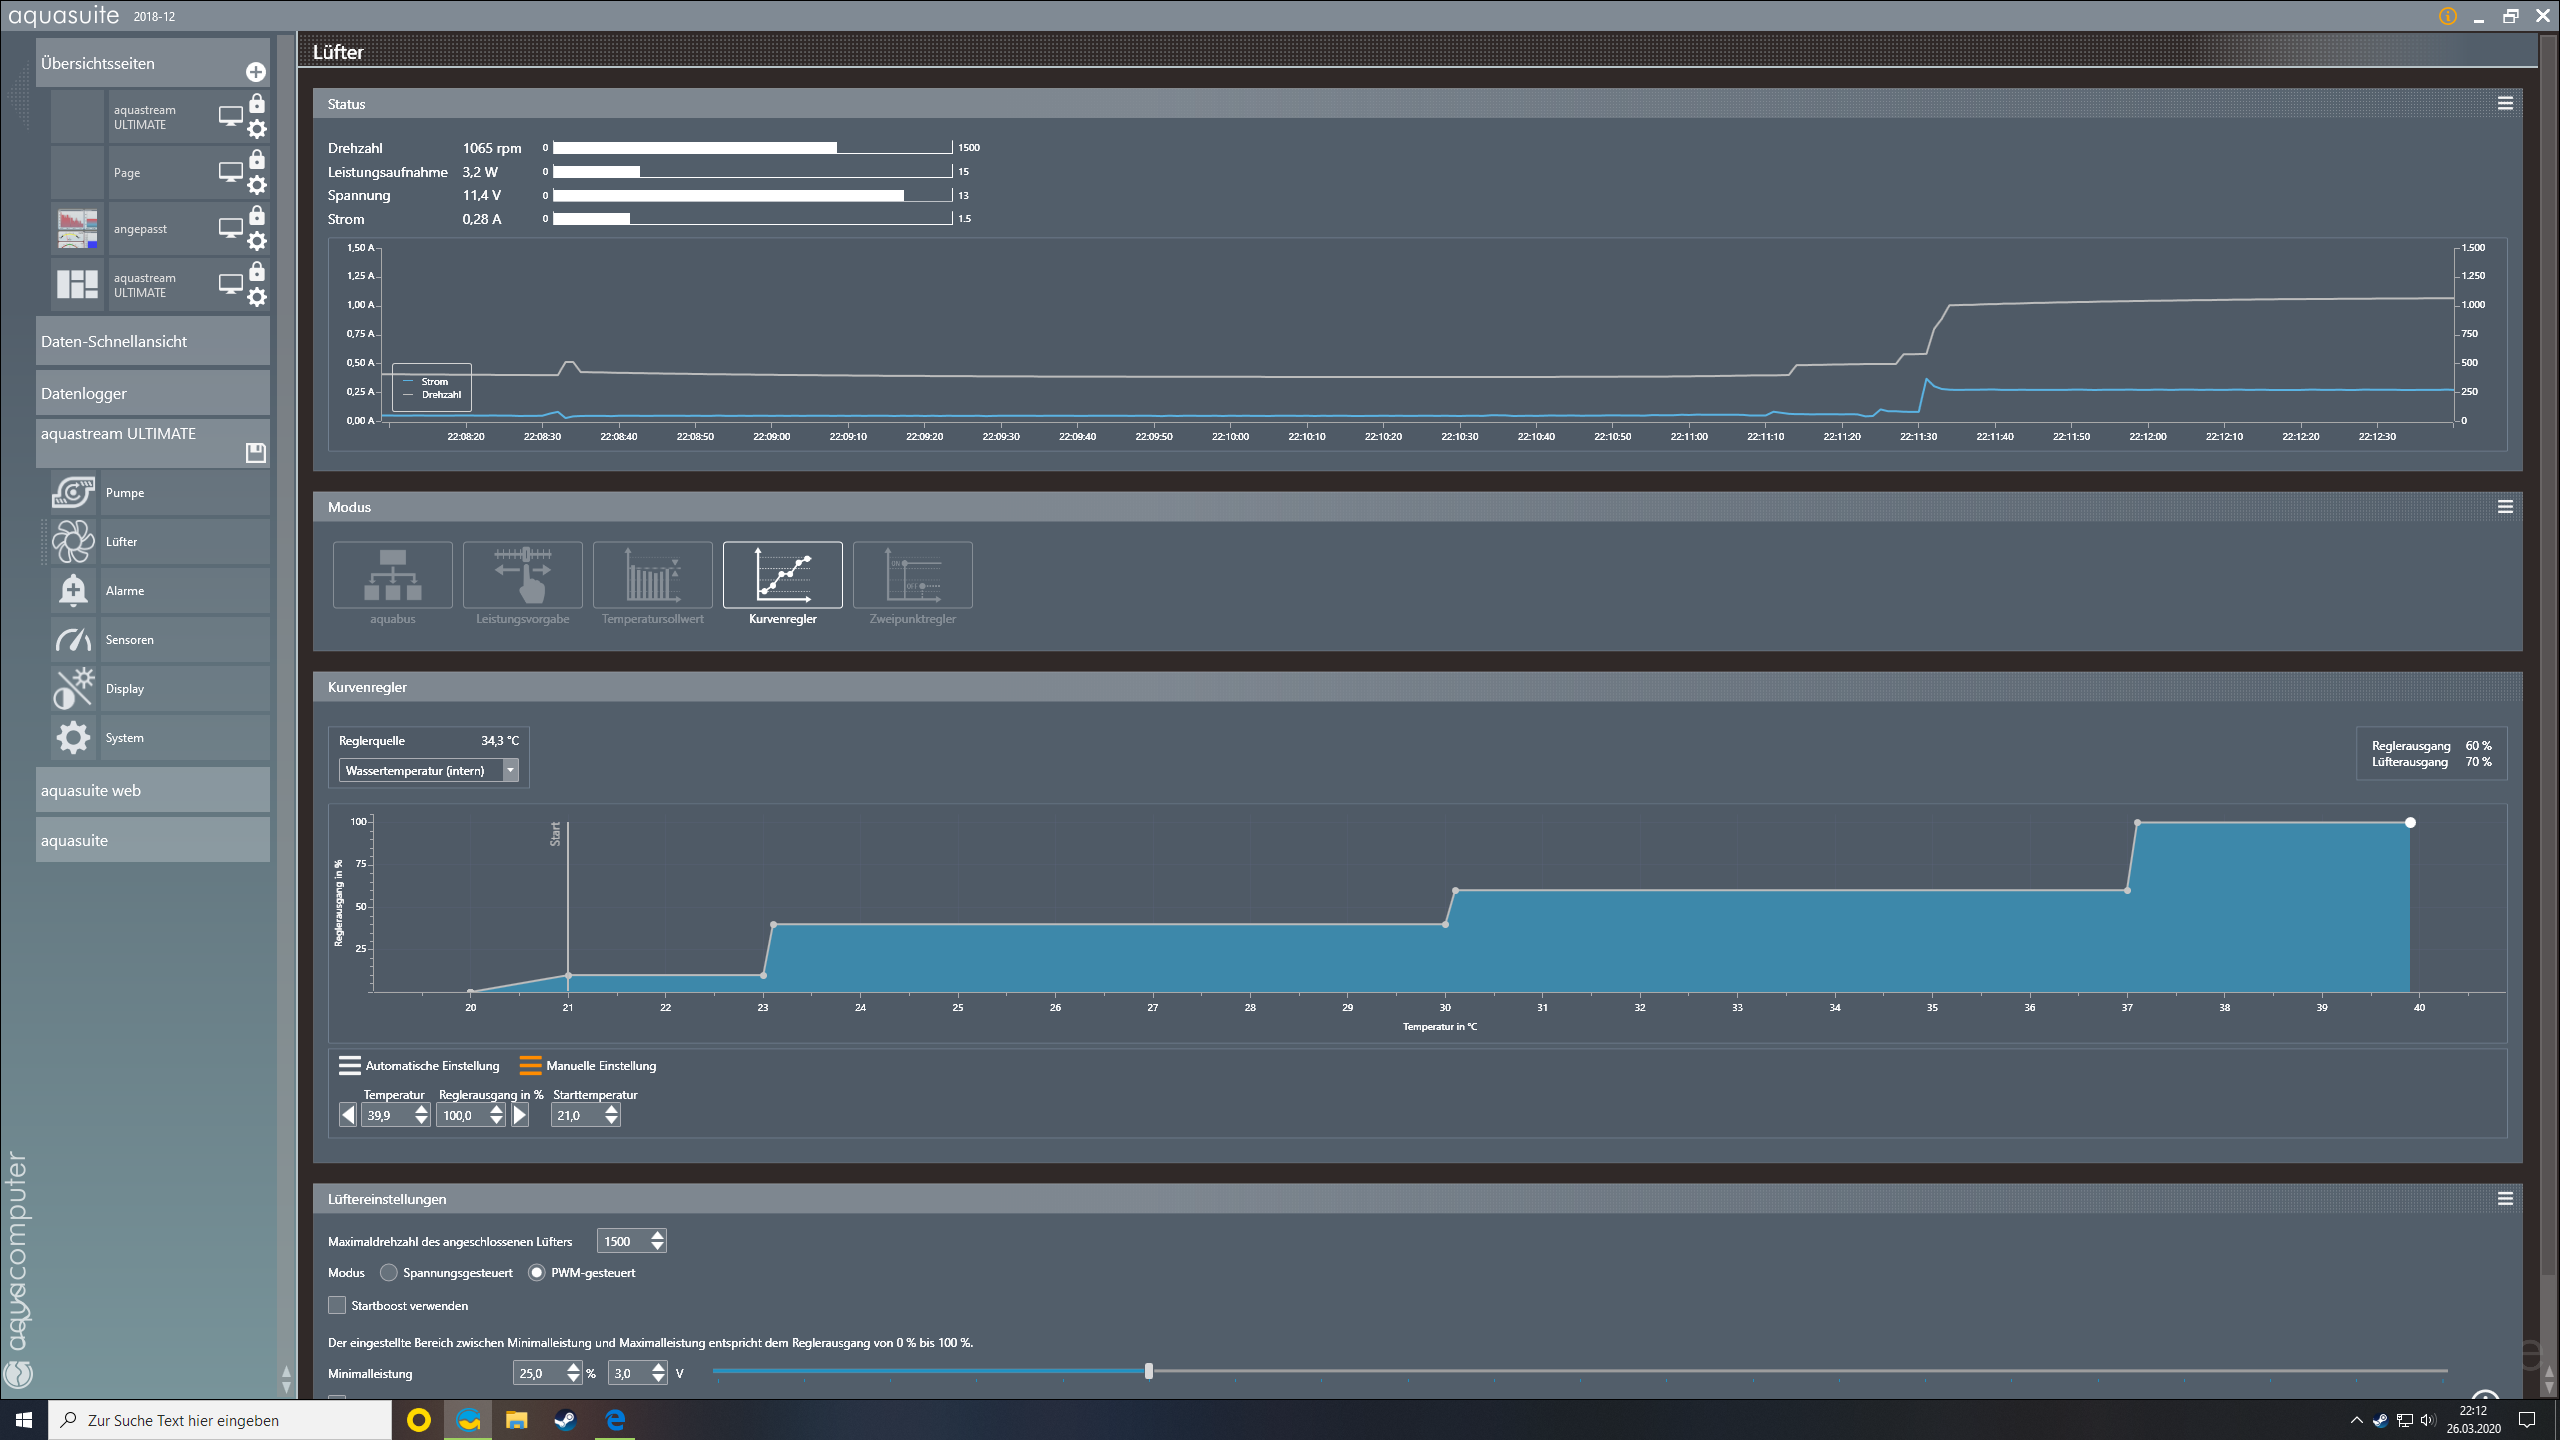Click the Minimalleistung slider handle
The image size is (2560, 1440).
[1149, 1371]
